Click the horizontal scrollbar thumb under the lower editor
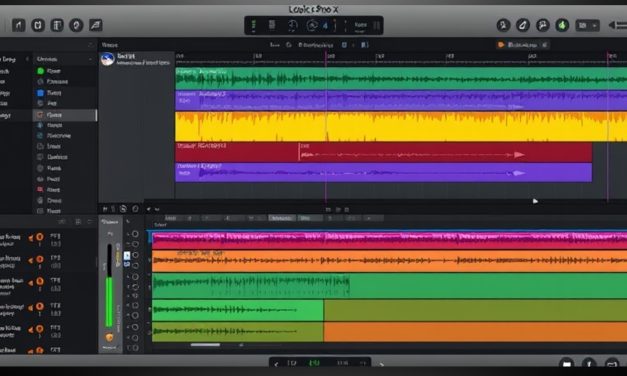Screen dimensions: 627x376 205,345
